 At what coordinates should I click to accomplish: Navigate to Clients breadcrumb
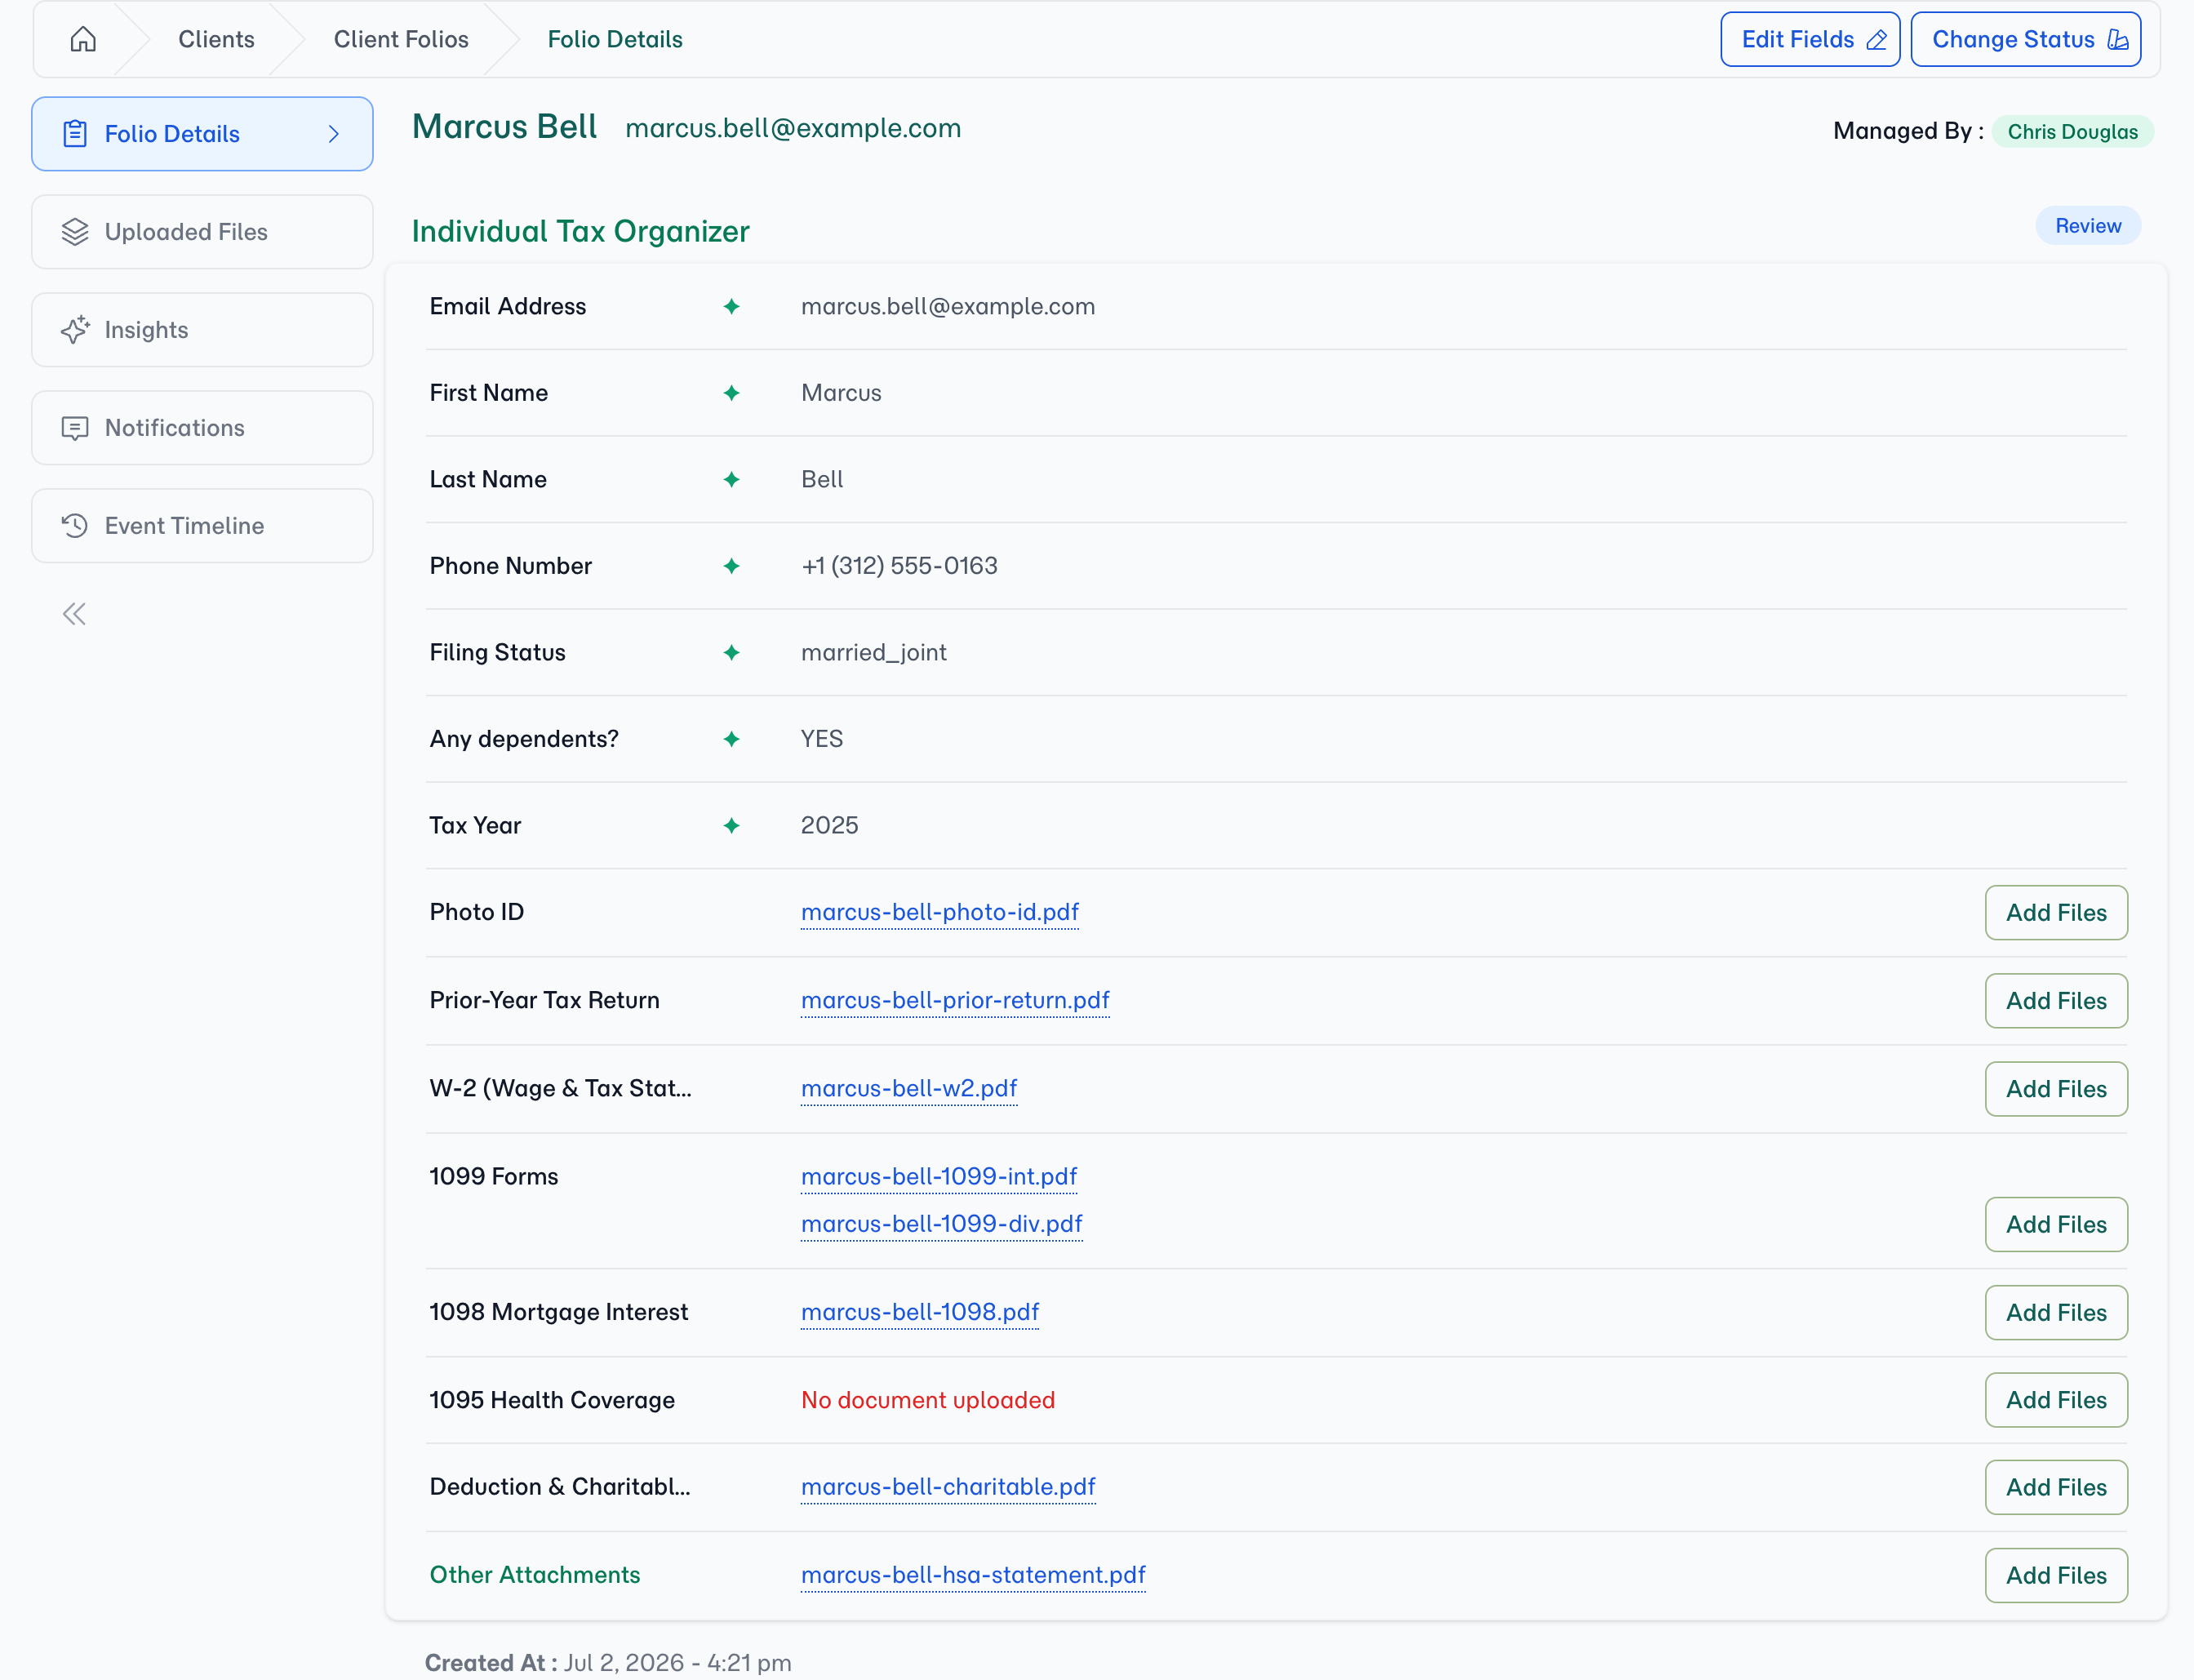coord(216,39)
